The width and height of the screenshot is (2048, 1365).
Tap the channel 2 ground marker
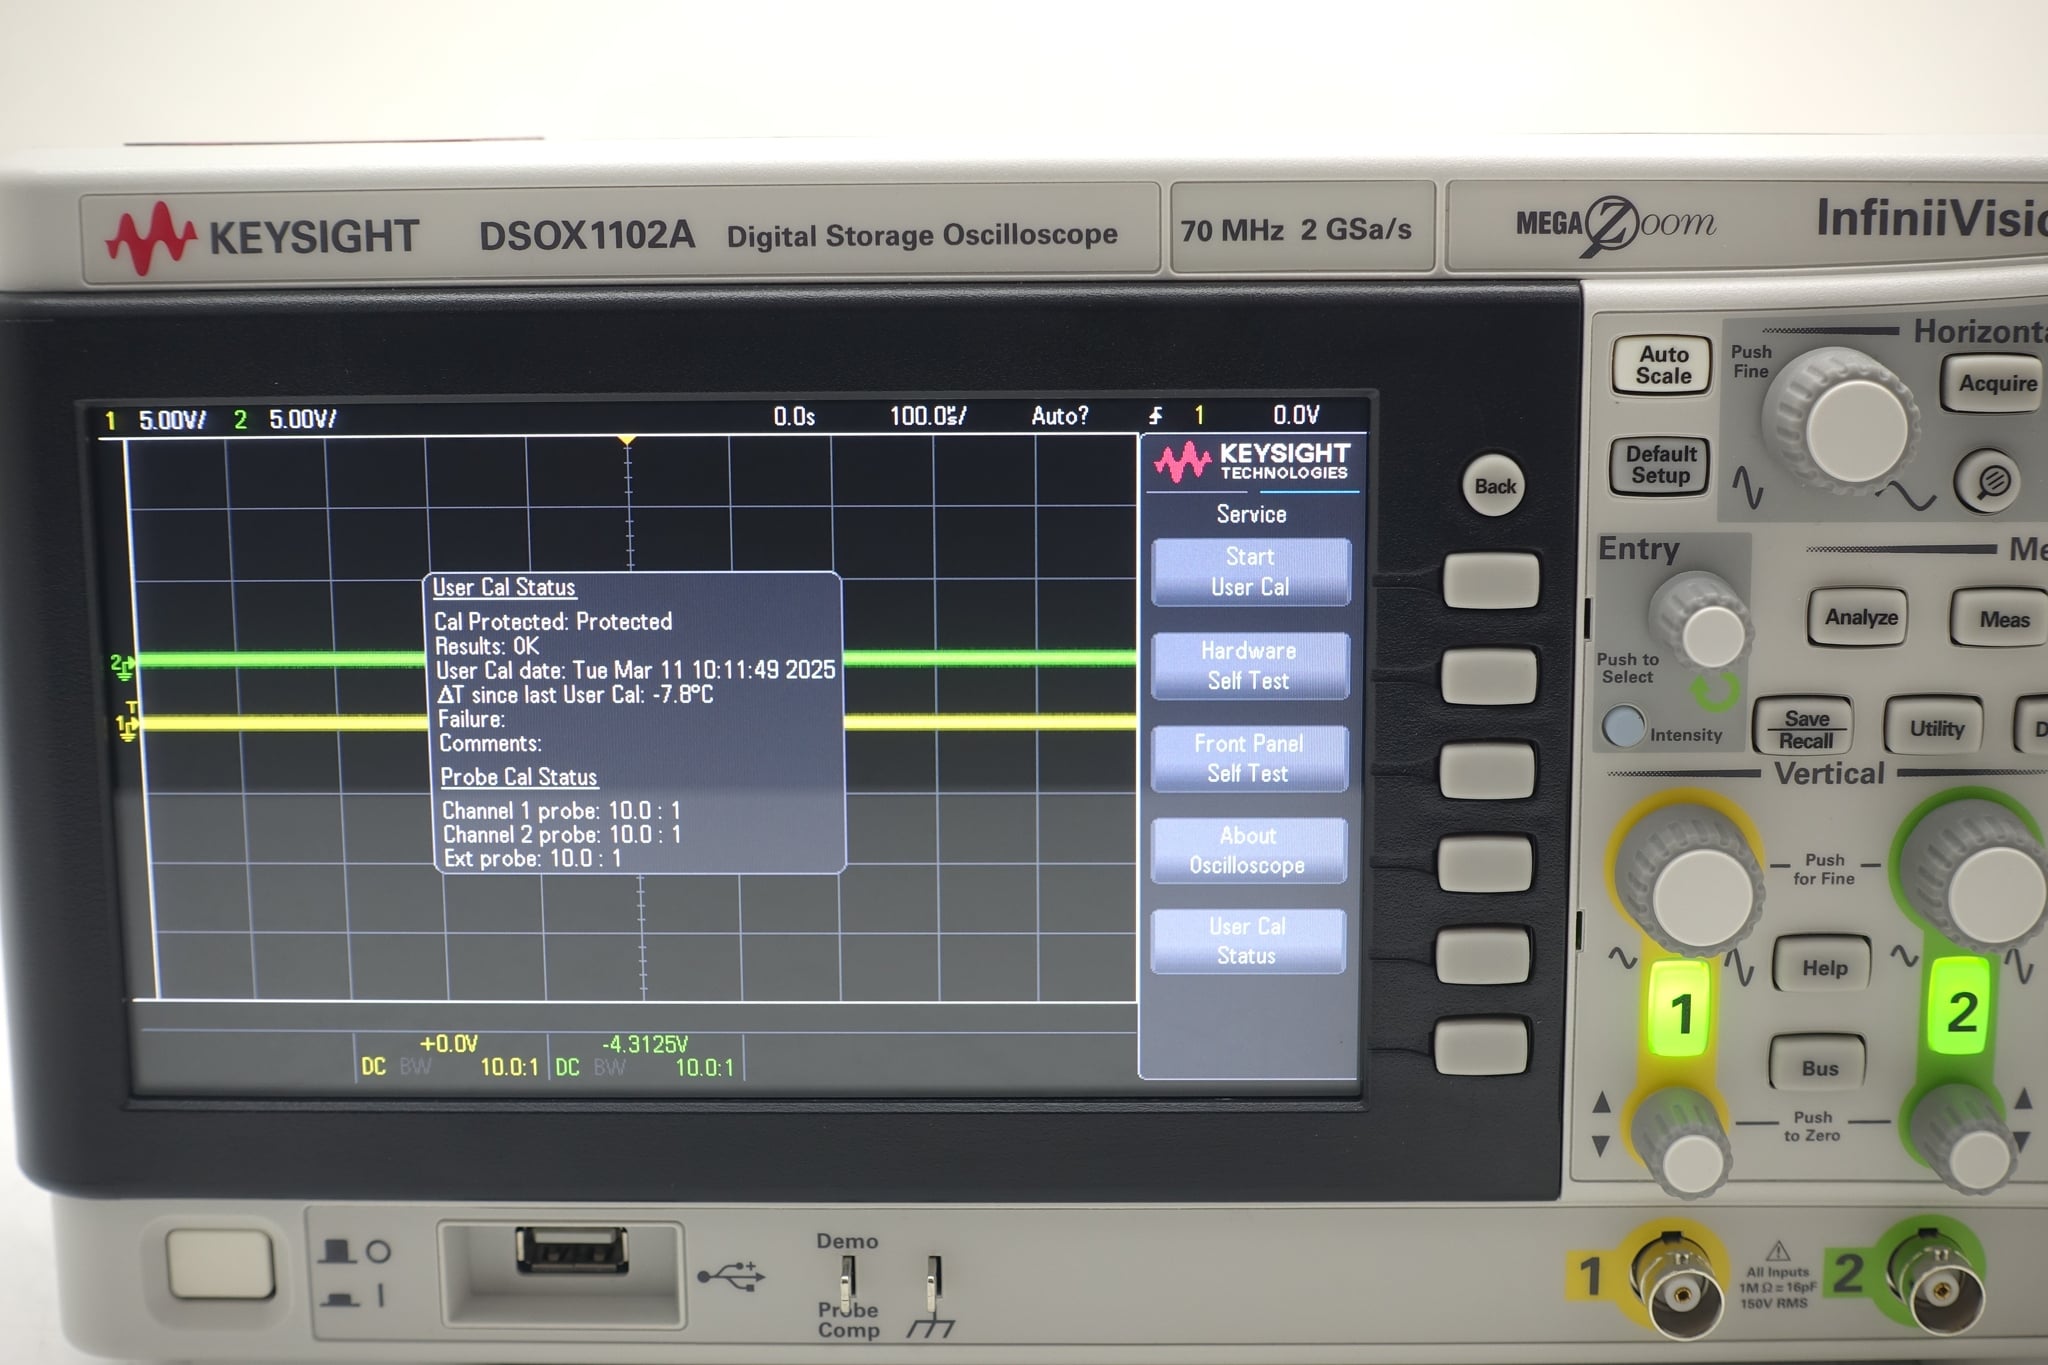click(122, 665)
